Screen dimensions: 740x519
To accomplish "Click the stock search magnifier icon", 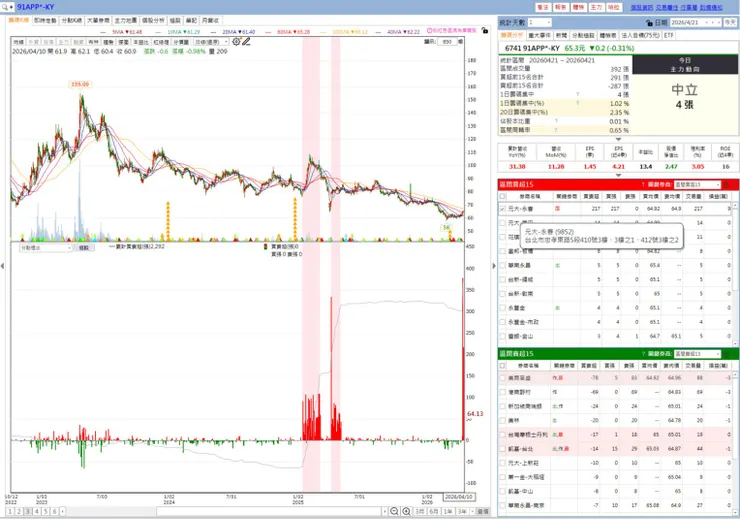I will pyautogui.click(x=5, y=7).
